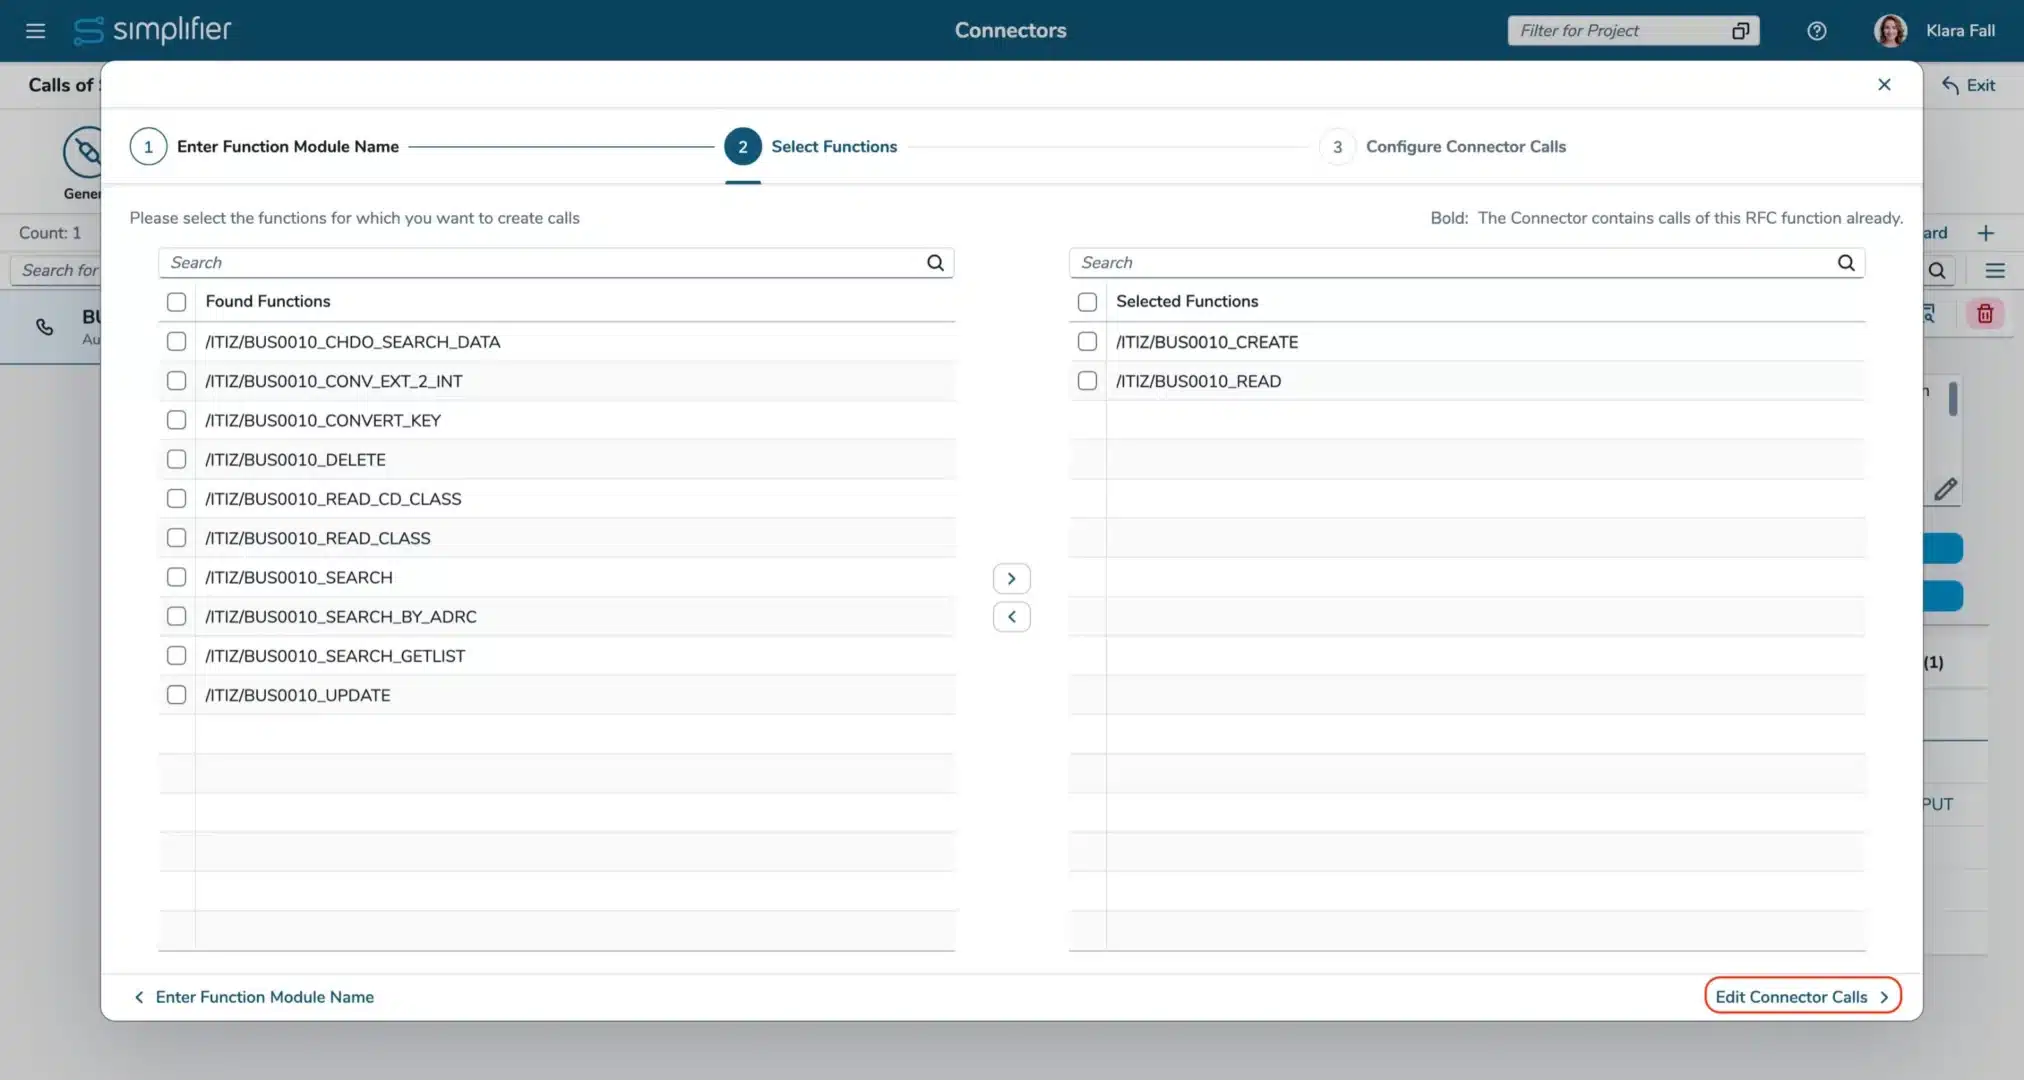Click the left arrow to remove selected functions

click(1011, 616)
